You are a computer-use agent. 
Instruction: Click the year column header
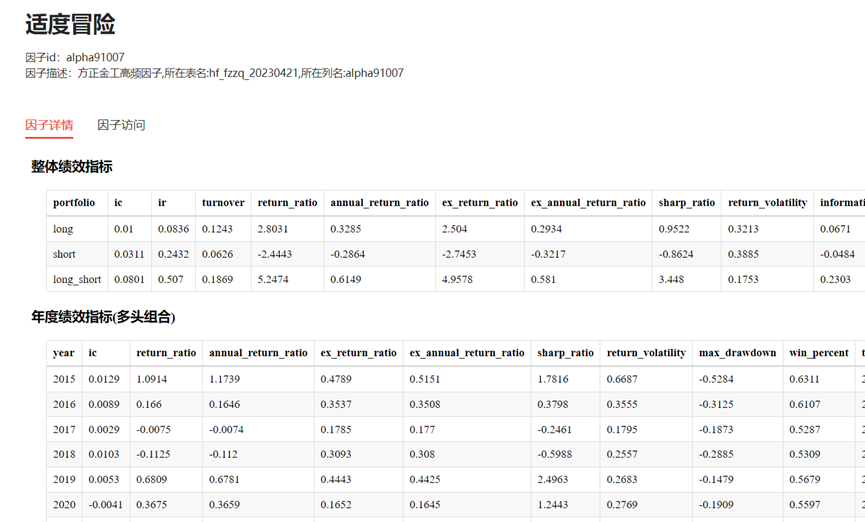[x=63, y=353]
